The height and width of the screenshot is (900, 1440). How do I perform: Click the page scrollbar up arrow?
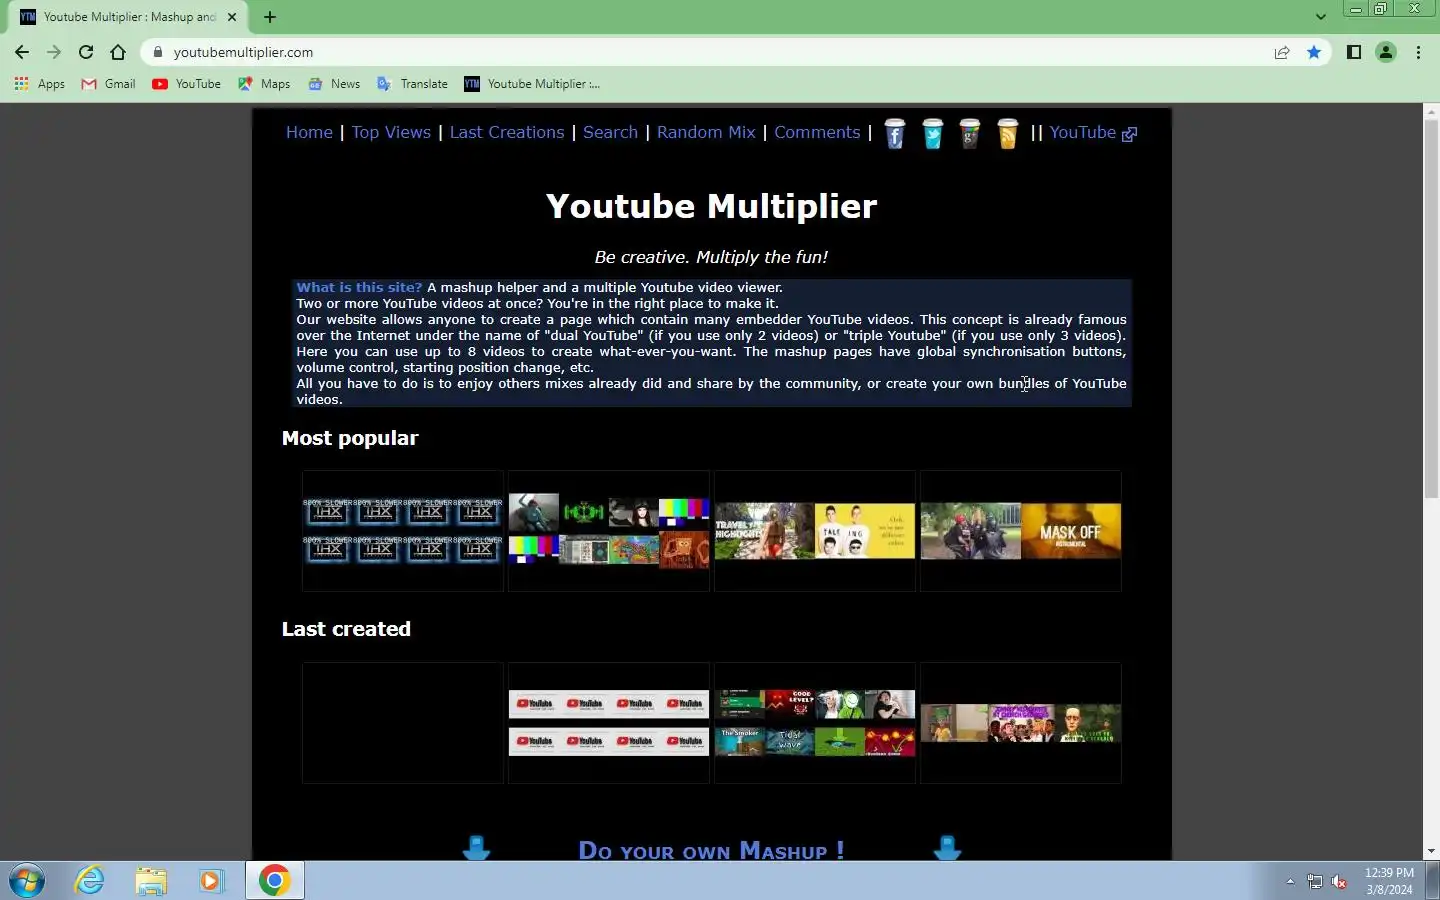(x=1431, y=112)
